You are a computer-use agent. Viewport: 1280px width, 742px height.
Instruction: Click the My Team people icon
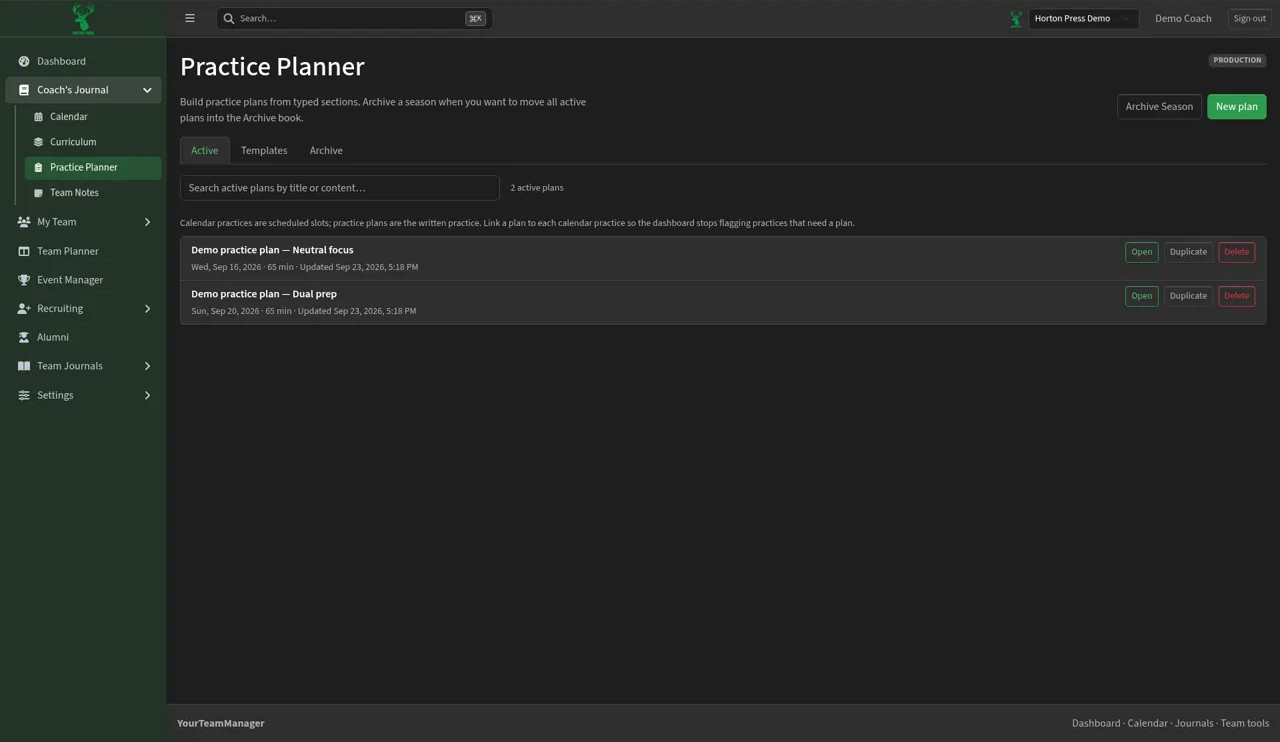coord(24,222)
